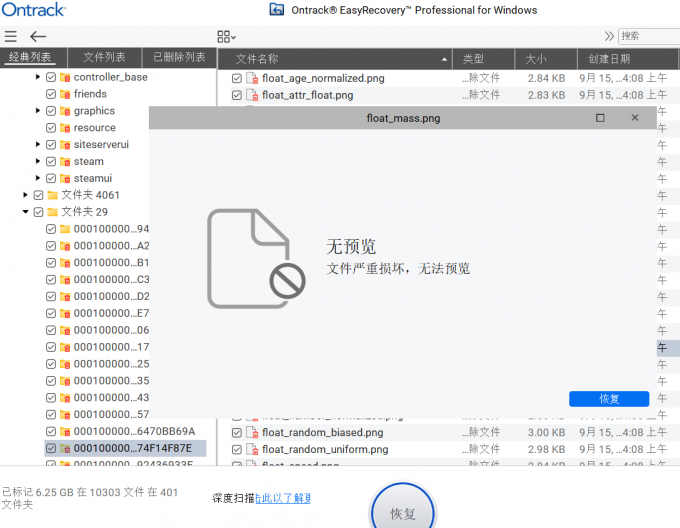Click the Ontrack logo
The height and width of the screenshot is (528, 680).
[x=33, y=10]
